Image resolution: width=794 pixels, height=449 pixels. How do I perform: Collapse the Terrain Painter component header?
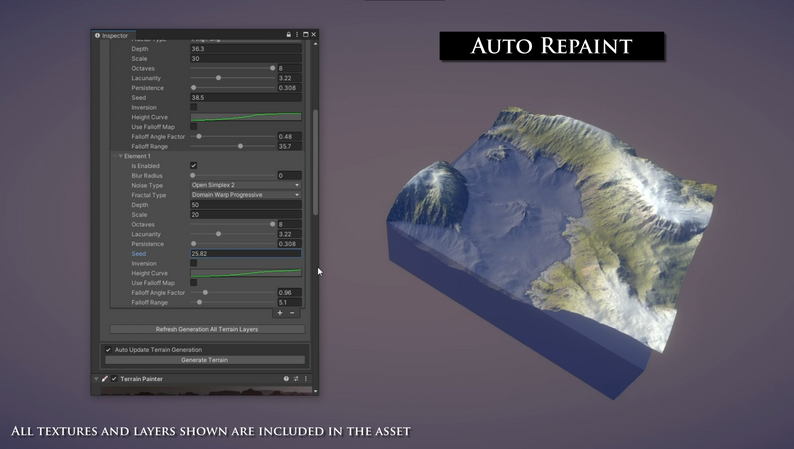pyautogui.click(x=97, y=379)
